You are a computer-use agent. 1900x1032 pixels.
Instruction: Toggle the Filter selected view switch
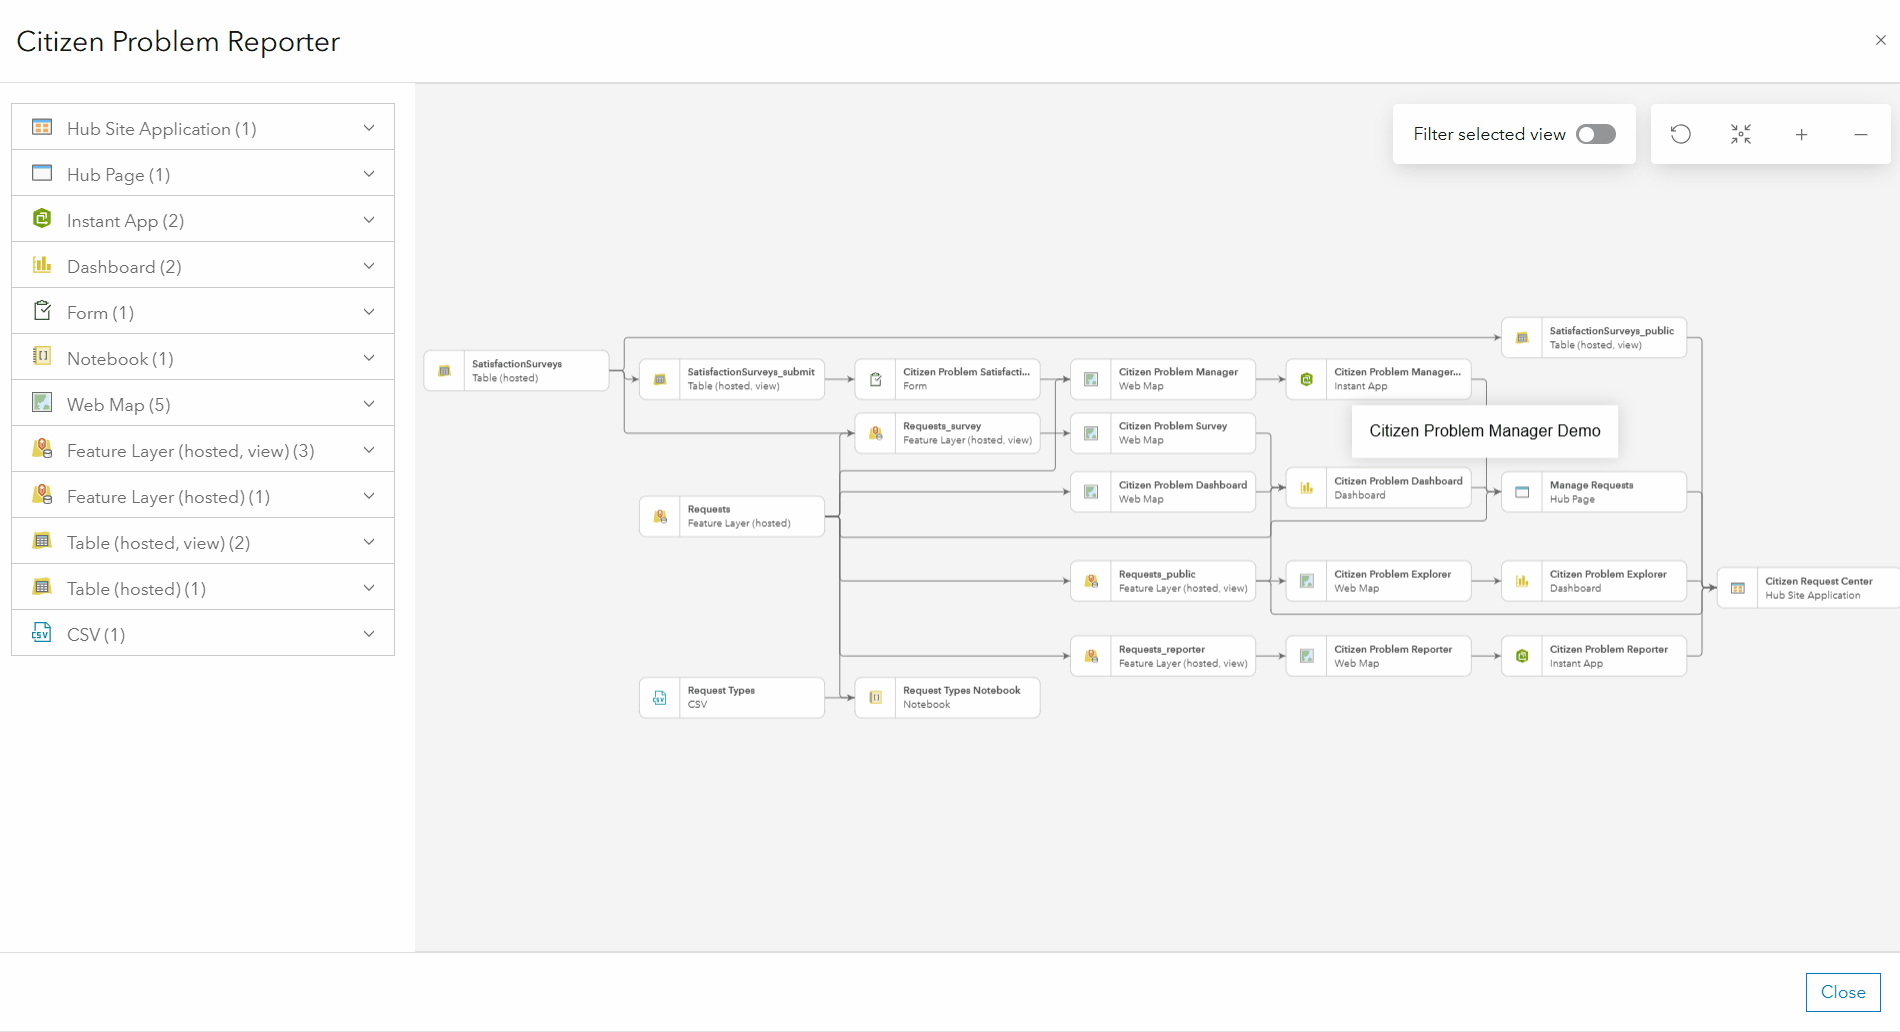click(x=1596, y=134)
